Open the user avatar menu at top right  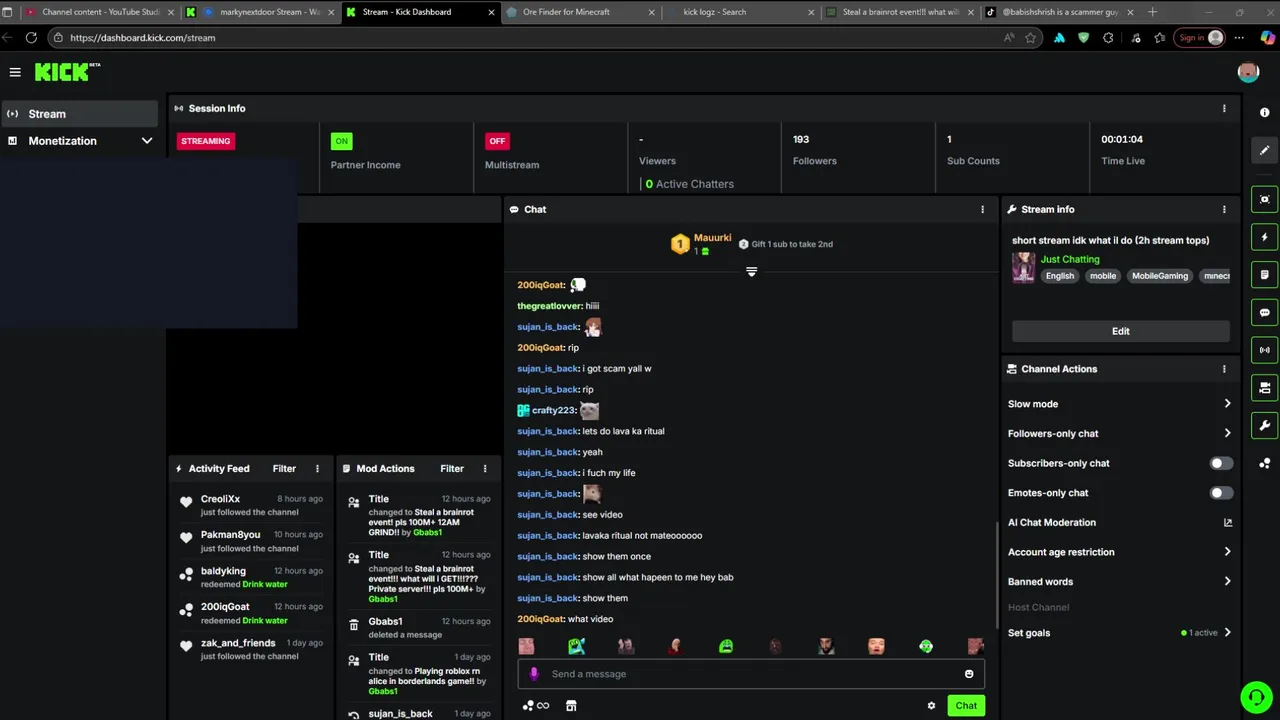pos(1248,72)
